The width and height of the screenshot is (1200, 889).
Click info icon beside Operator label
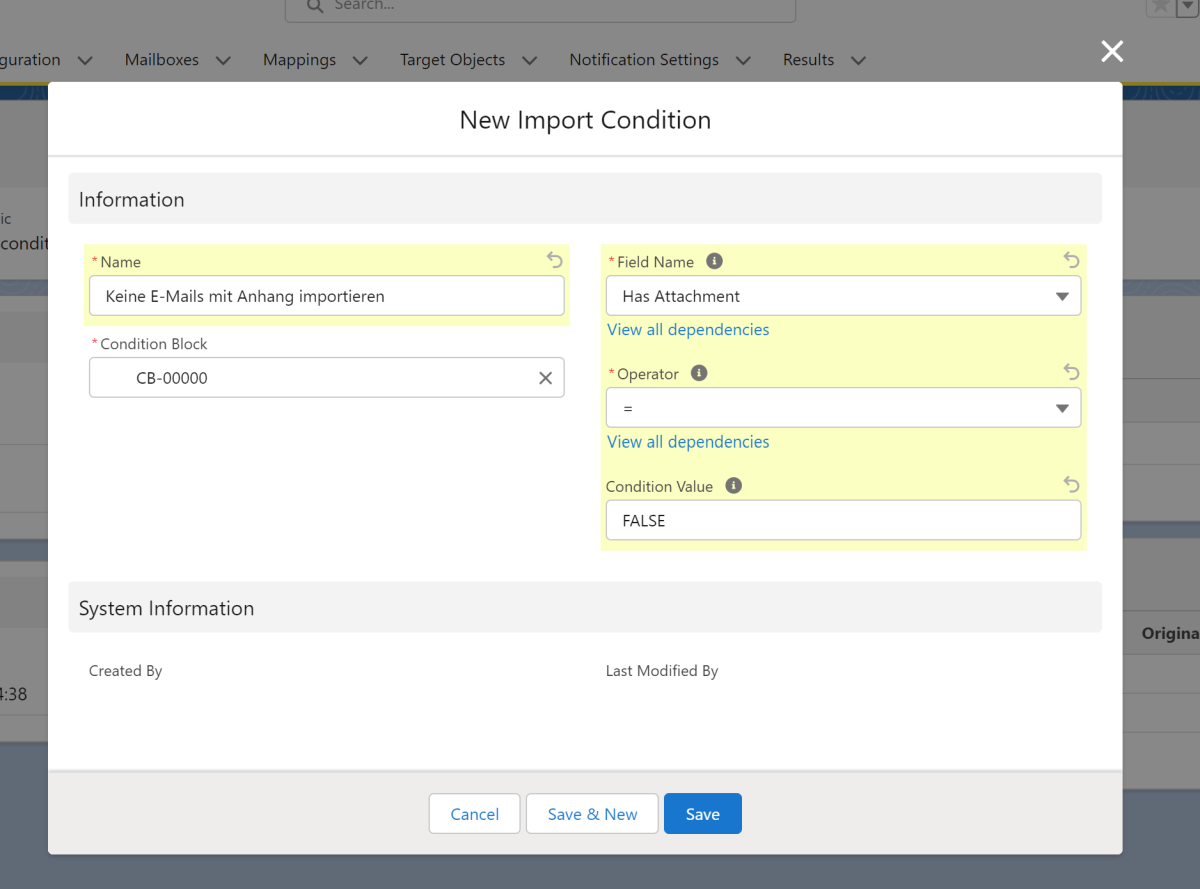point(699,373)
